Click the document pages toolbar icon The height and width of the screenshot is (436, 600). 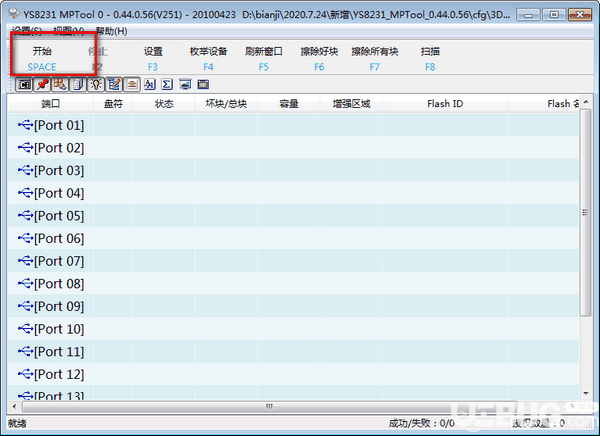78,84
